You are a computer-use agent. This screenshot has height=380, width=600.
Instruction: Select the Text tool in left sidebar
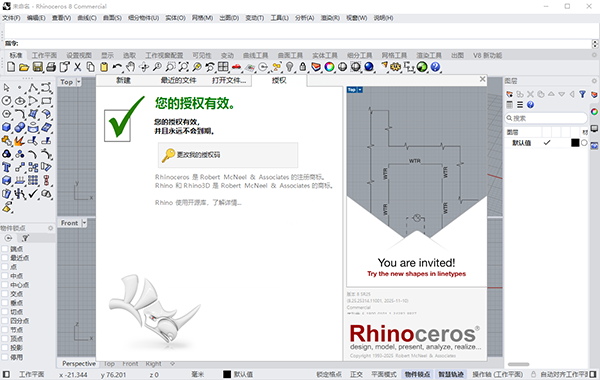(7, 167)
